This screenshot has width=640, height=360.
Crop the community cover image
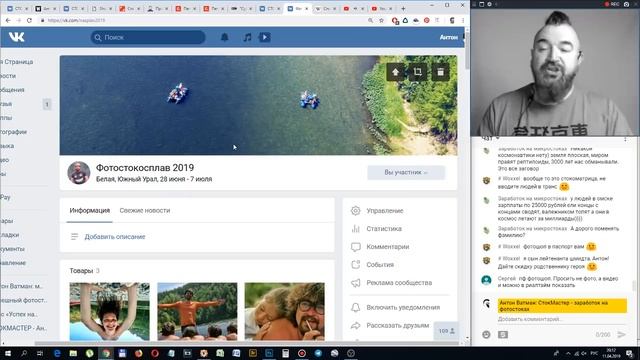pos(418,72)
